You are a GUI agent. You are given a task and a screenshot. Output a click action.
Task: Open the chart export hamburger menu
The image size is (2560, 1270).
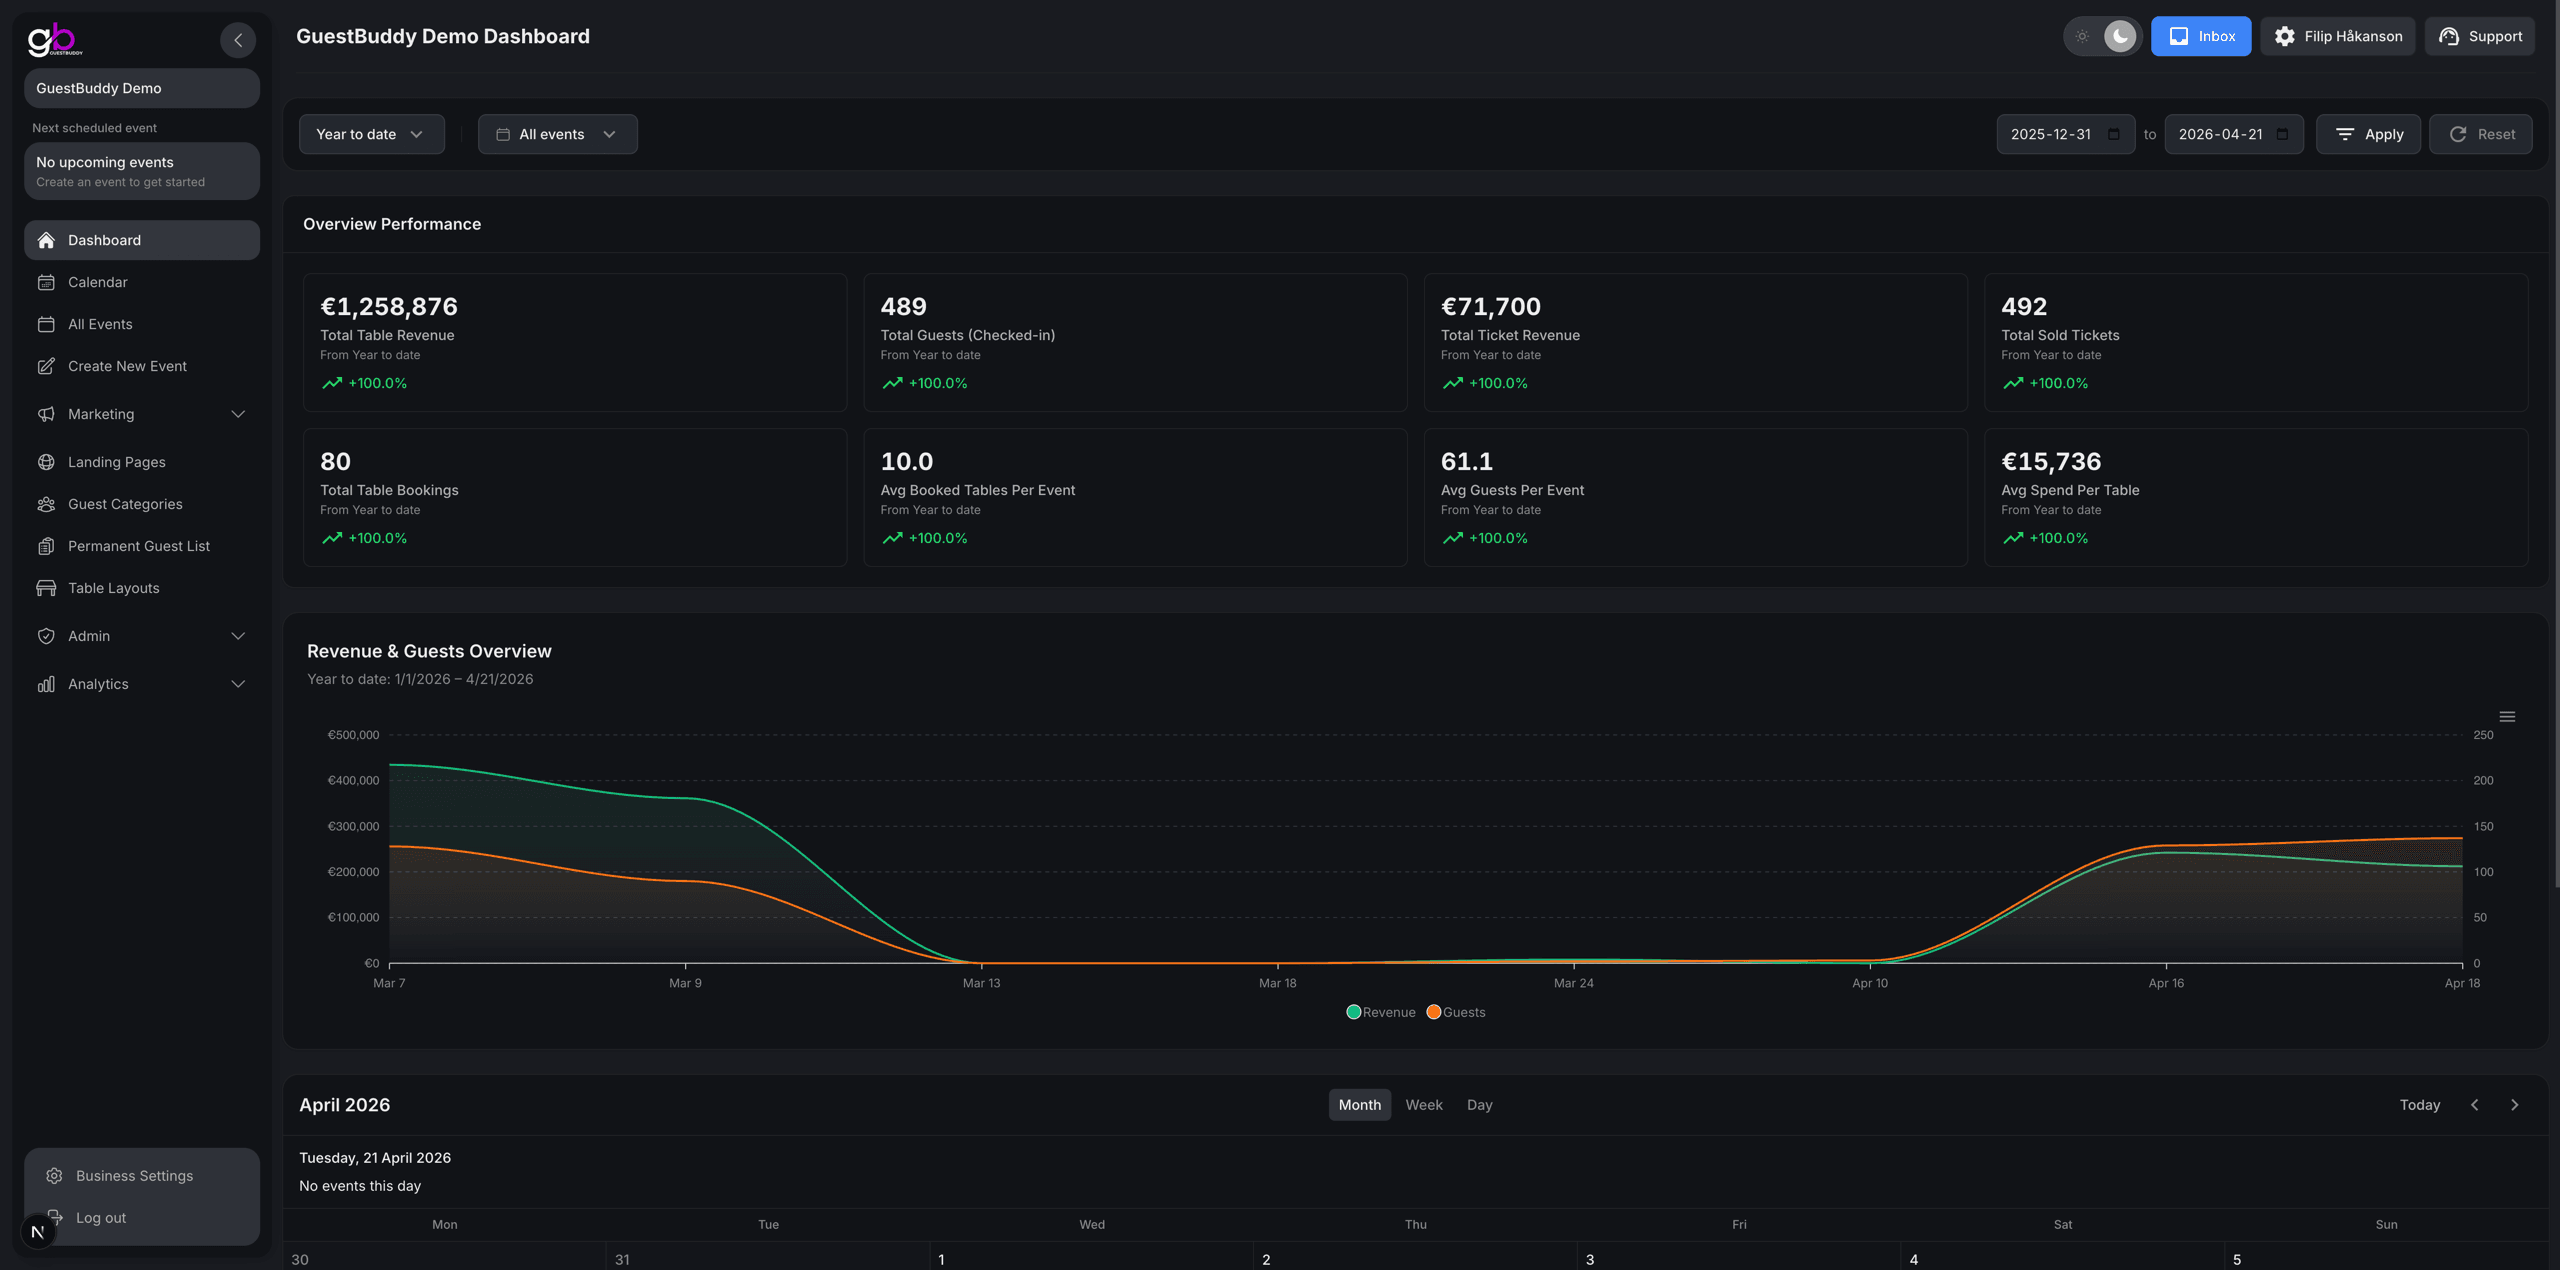(2507, 716)
